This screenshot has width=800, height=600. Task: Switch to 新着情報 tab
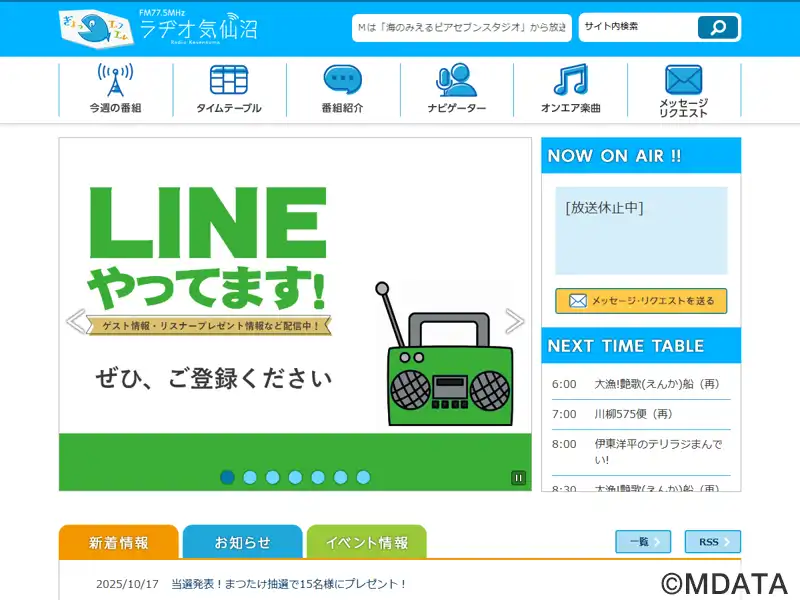tap(119, 542)
